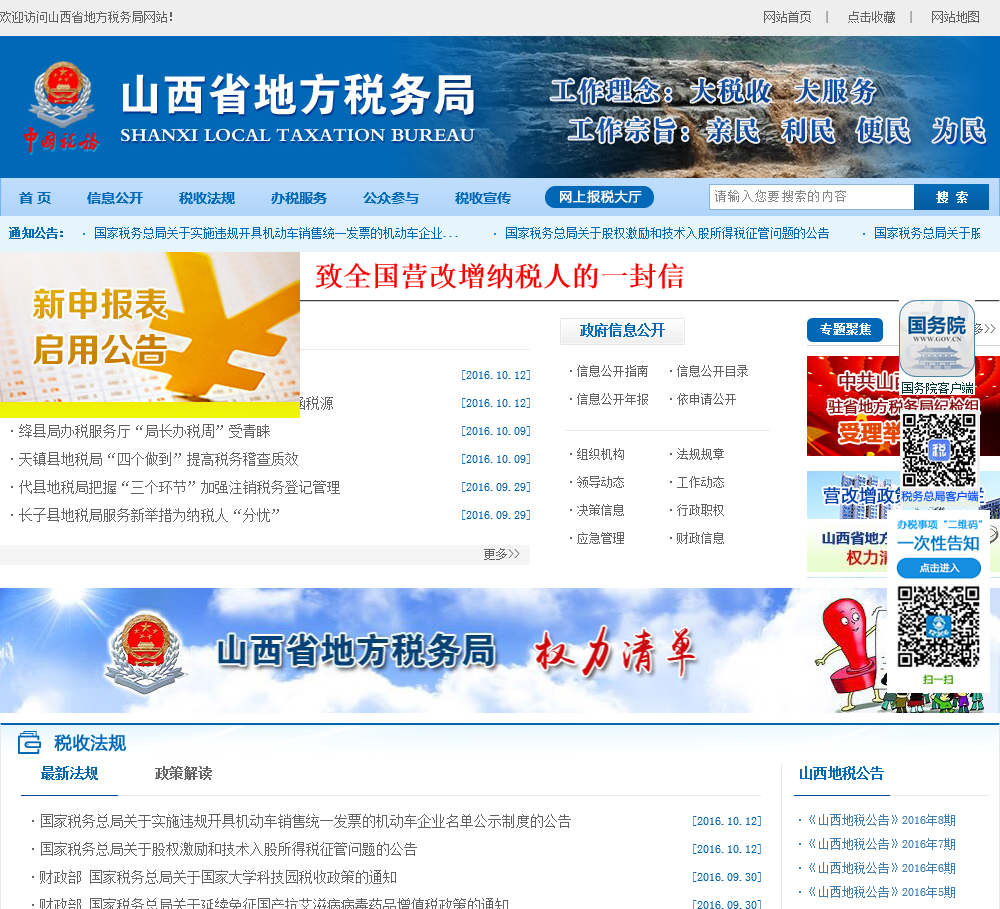The height and width of the screenshot is (909, 1000).
Task: Open 决策信息 link
Action: click(x=600, y=510)
